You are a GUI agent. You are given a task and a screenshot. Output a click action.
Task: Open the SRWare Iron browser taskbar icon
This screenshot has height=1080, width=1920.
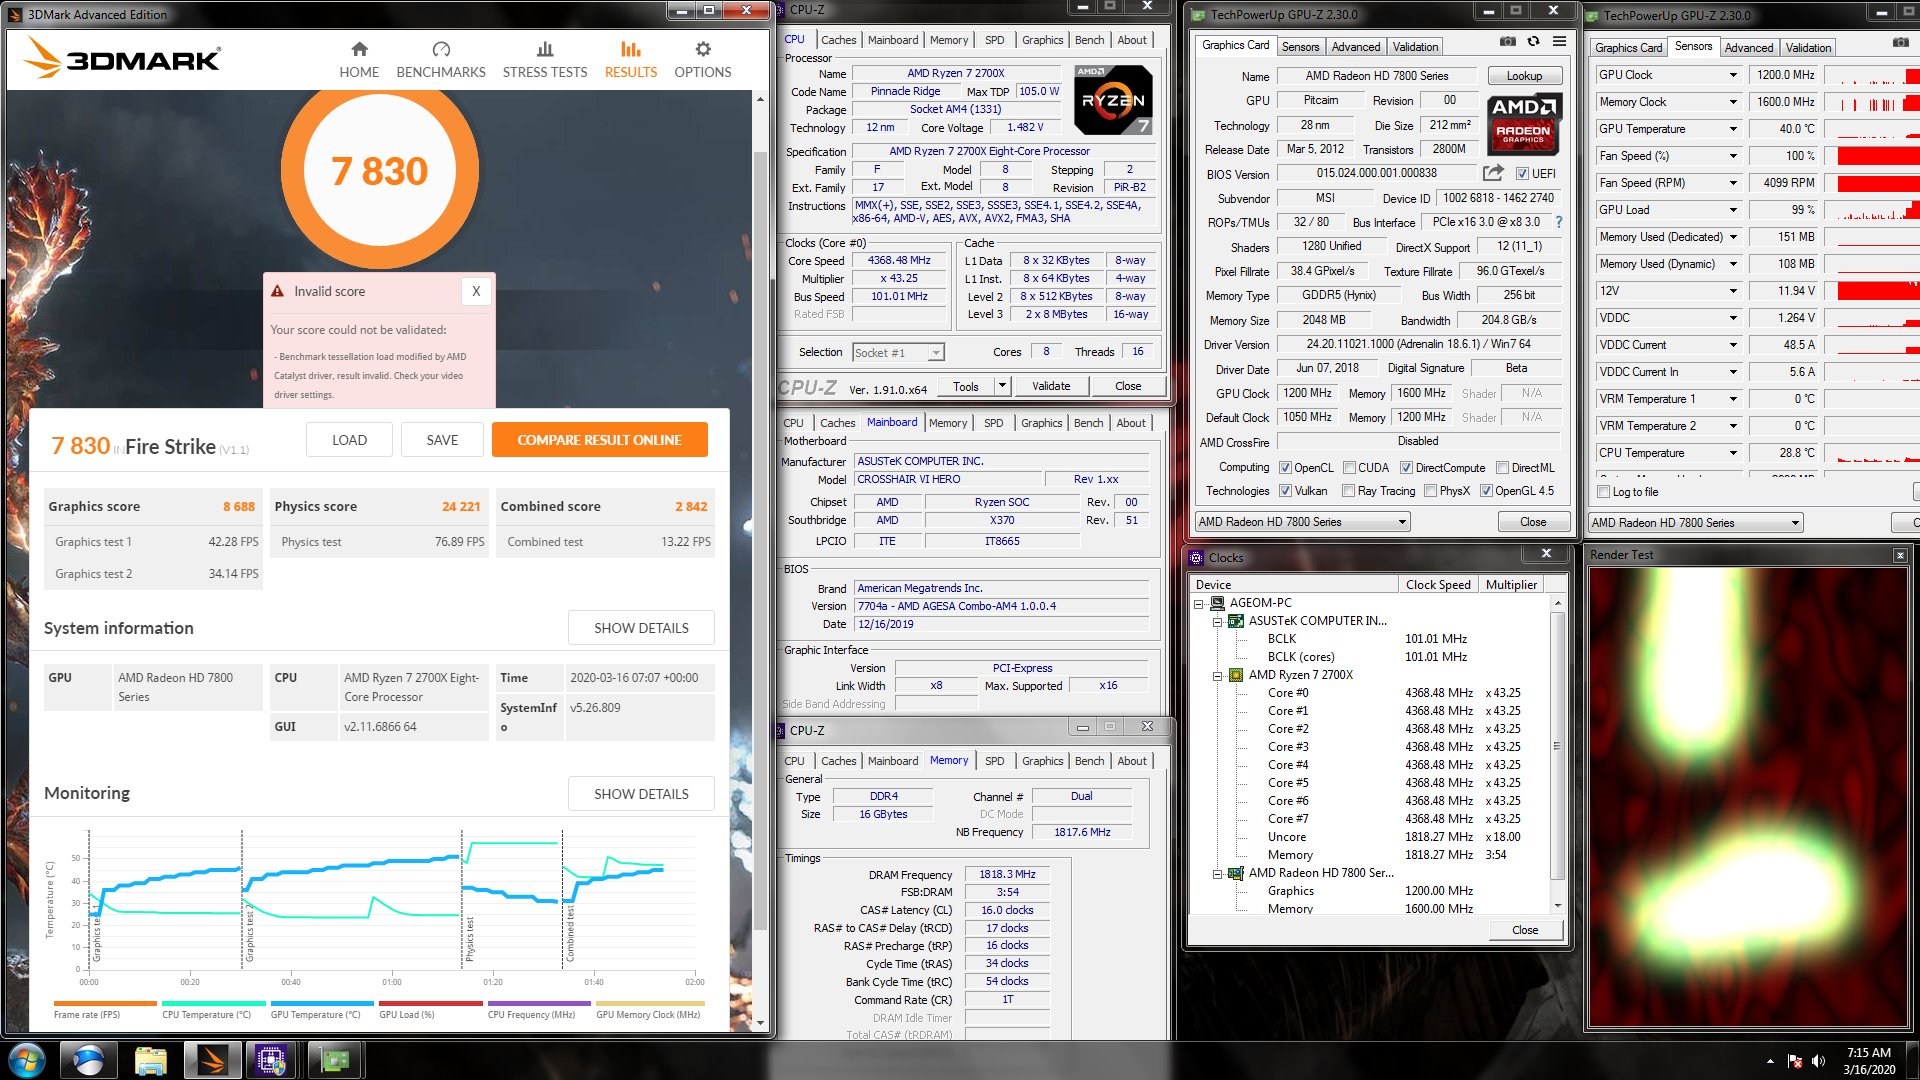pyautogui.click(x=88, y=1060)
